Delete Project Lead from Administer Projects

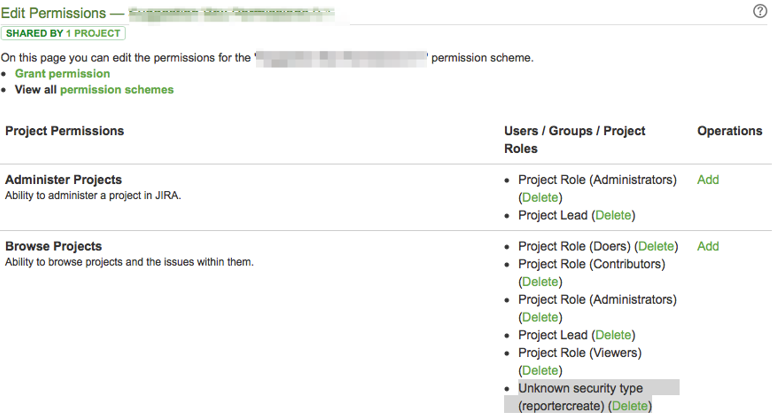point(613,215)
